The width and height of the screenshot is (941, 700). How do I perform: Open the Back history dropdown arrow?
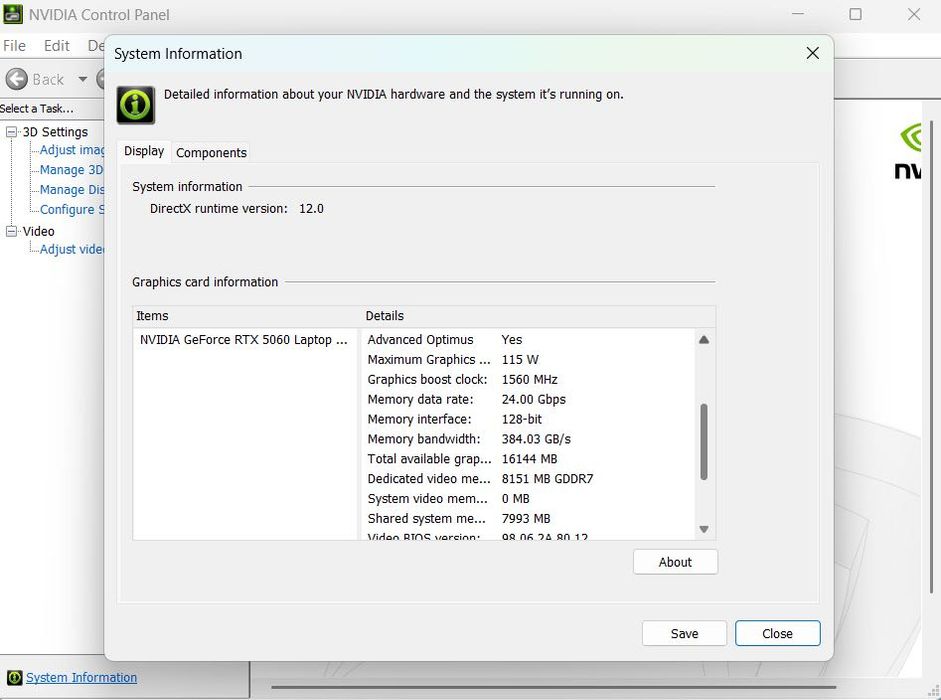[x=83, y=79]
